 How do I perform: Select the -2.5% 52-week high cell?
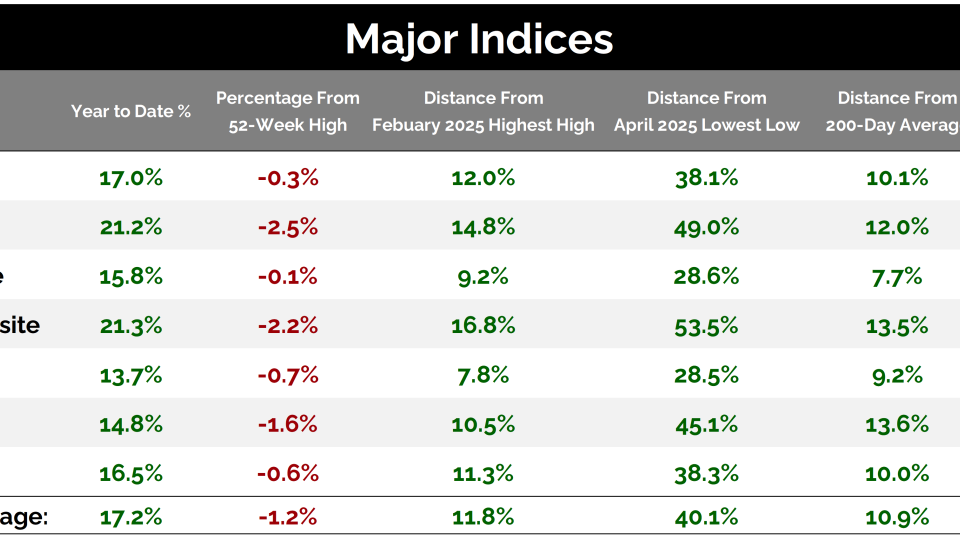pos(288,227)
